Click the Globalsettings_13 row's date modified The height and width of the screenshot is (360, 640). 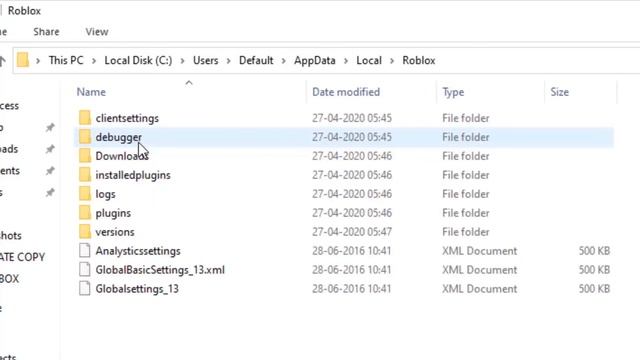[x=352, y=289]
